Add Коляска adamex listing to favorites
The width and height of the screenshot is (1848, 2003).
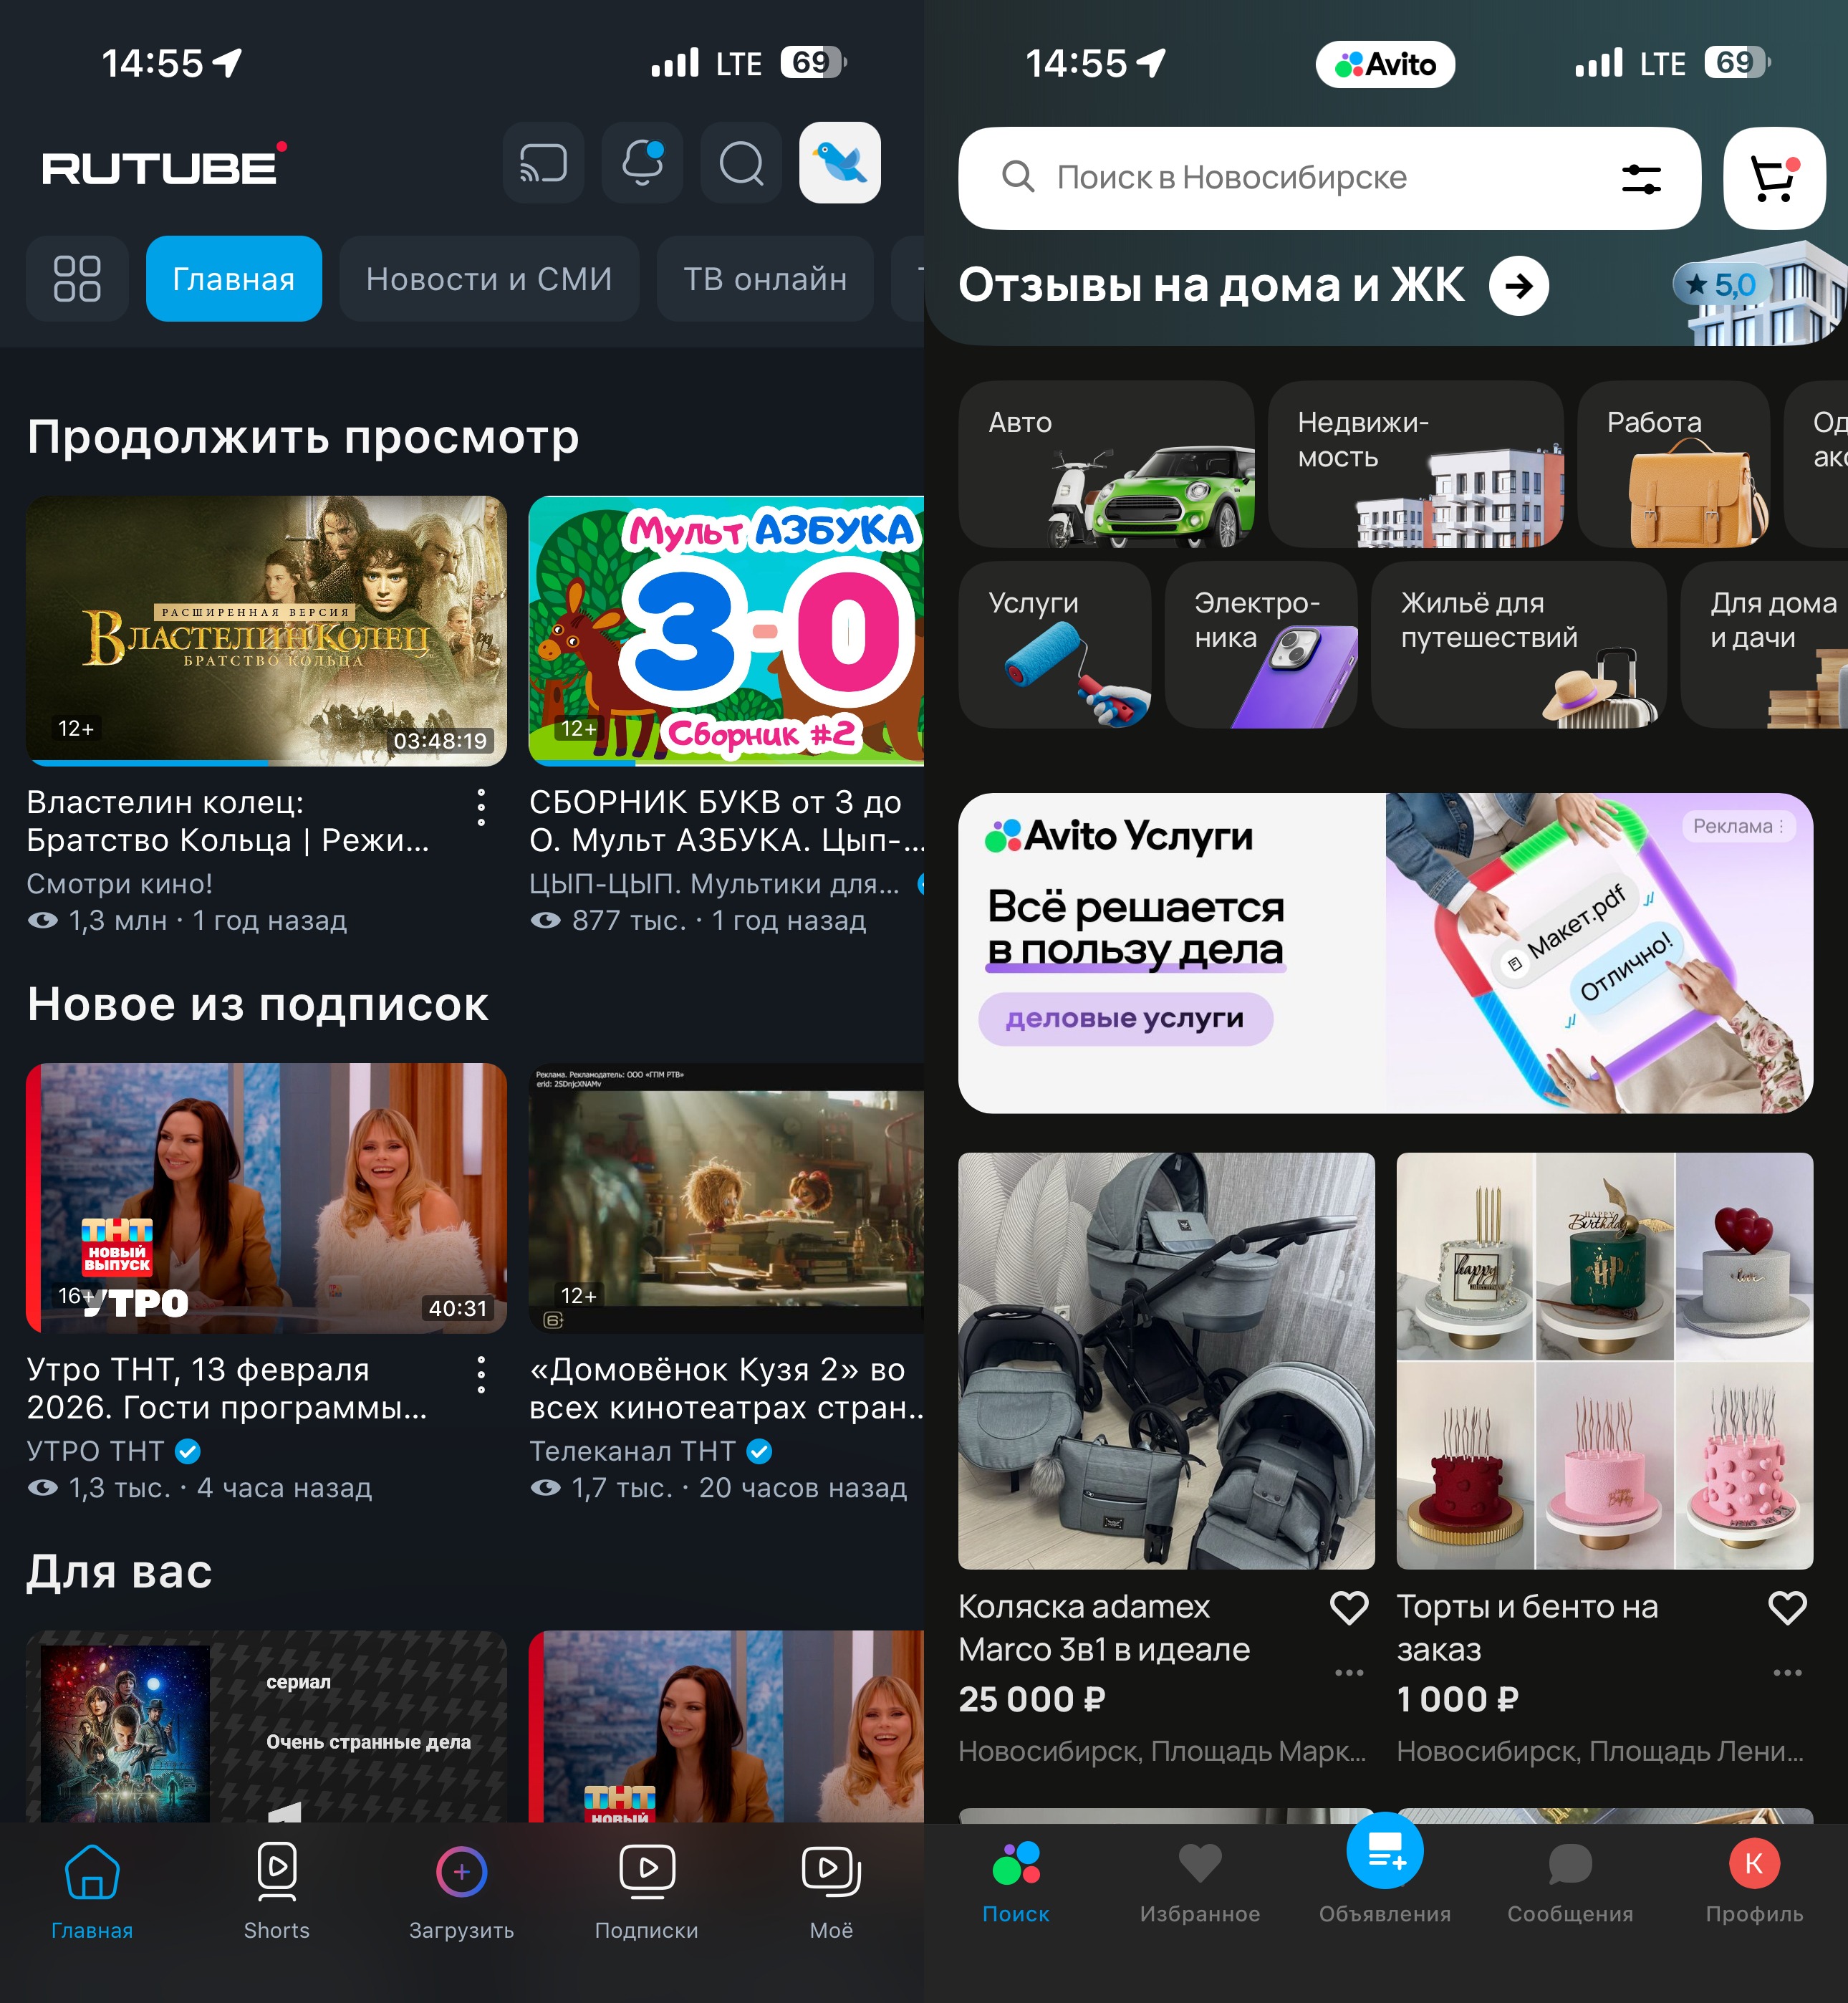coord(1349,1607)
